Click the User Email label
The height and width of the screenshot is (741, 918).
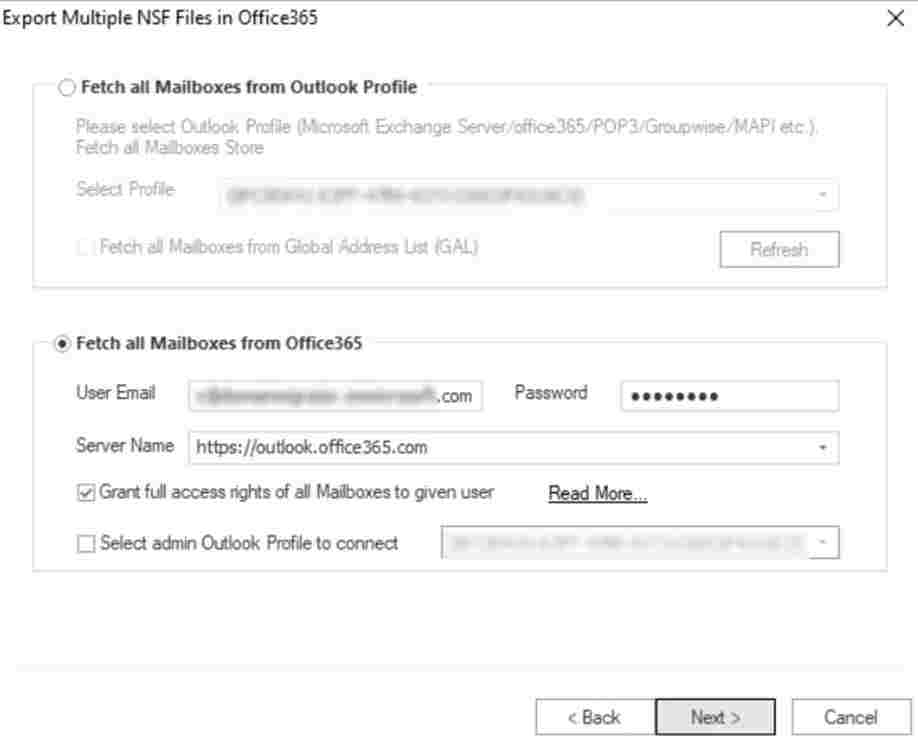(115, 393)
